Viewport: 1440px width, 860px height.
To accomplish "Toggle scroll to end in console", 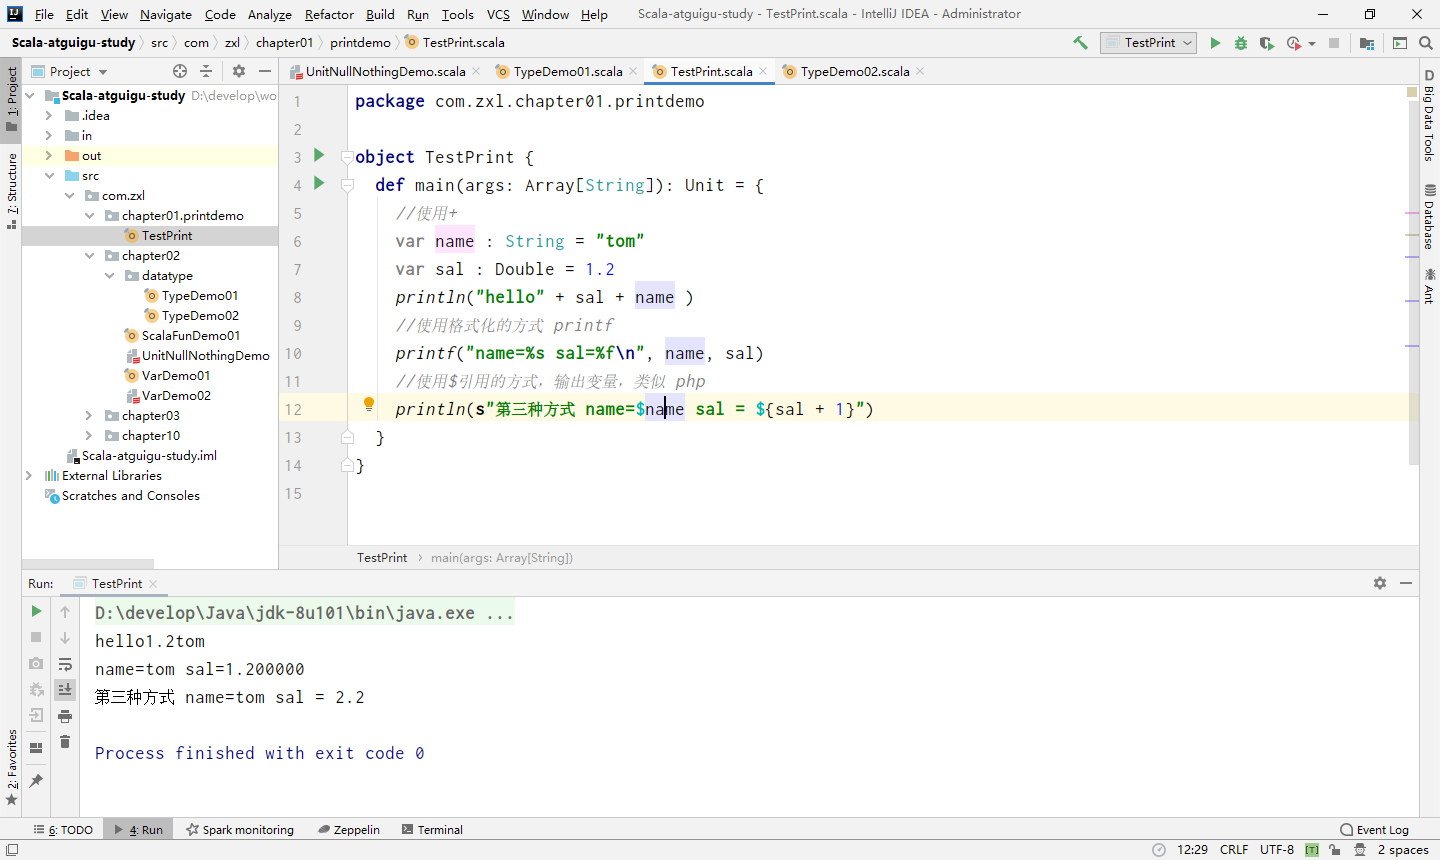I will (x=65, y=689).
